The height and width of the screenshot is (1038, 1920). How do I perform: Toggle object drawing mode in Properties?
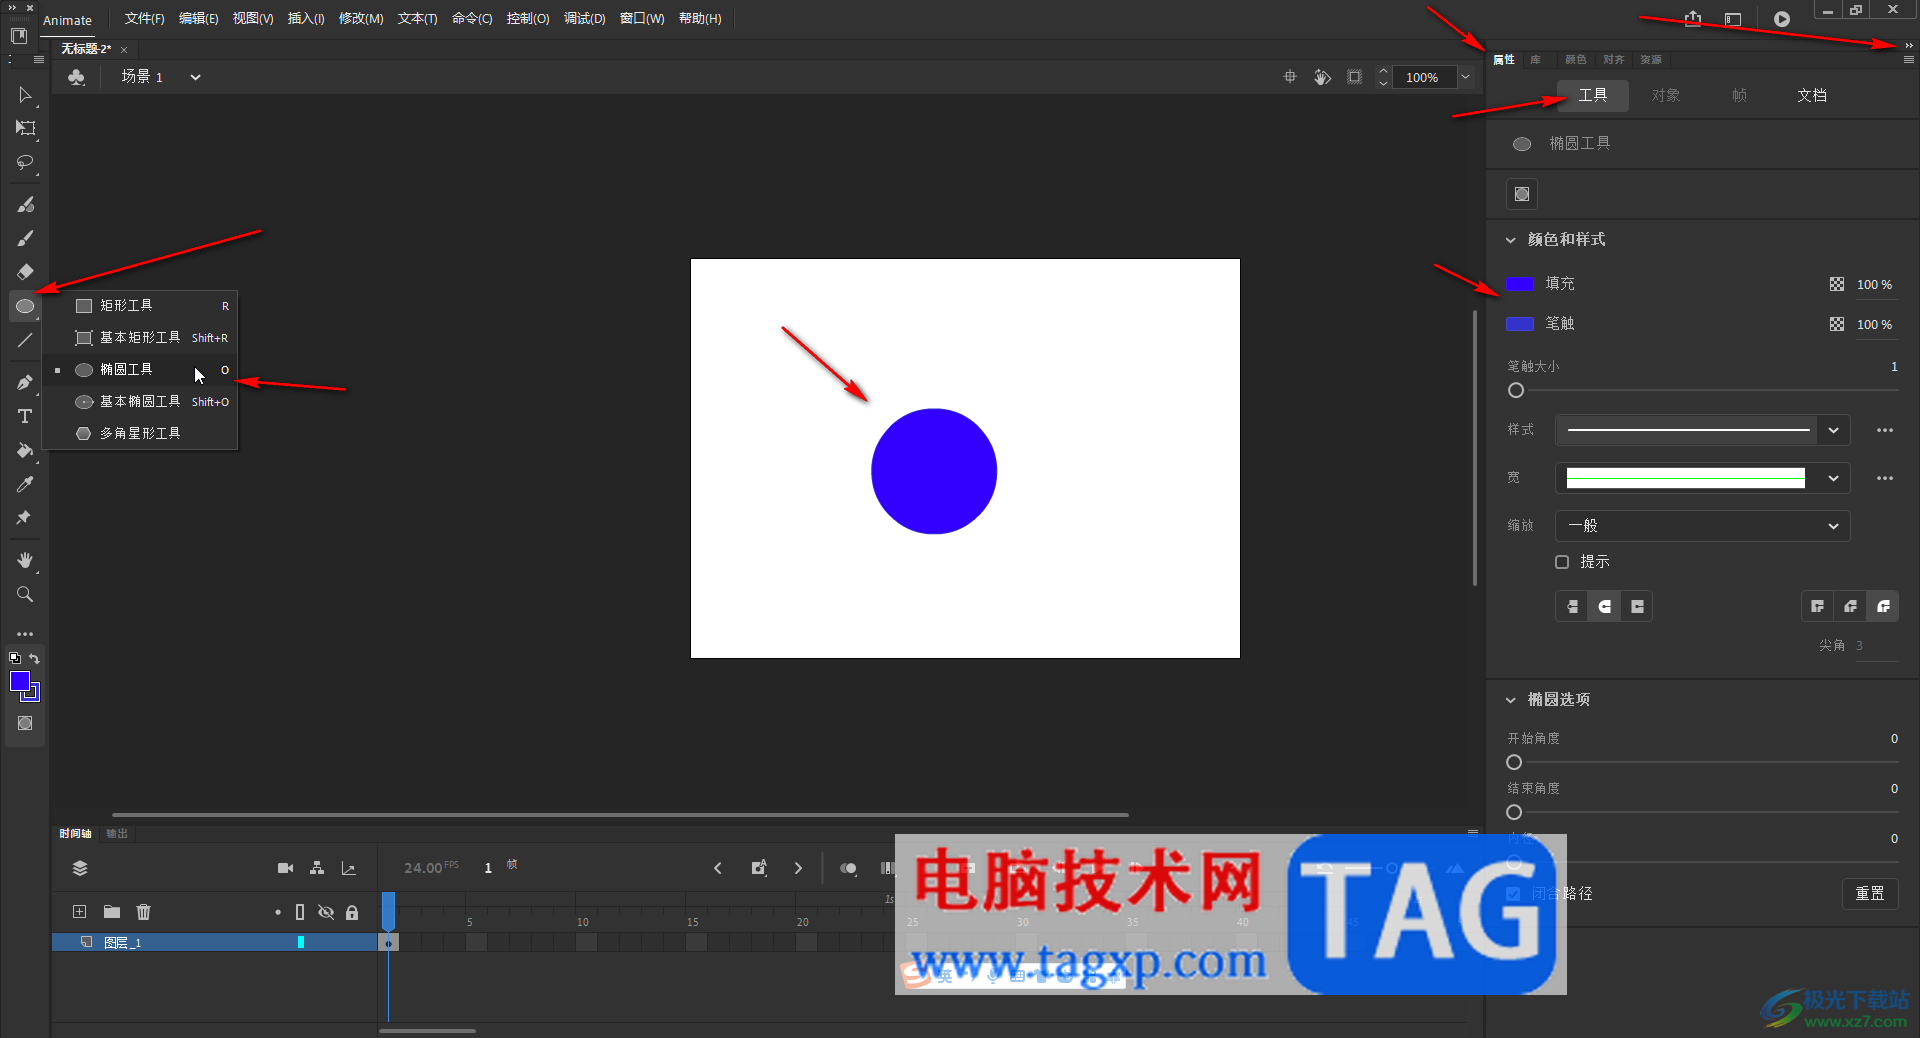click(1522, 194)
